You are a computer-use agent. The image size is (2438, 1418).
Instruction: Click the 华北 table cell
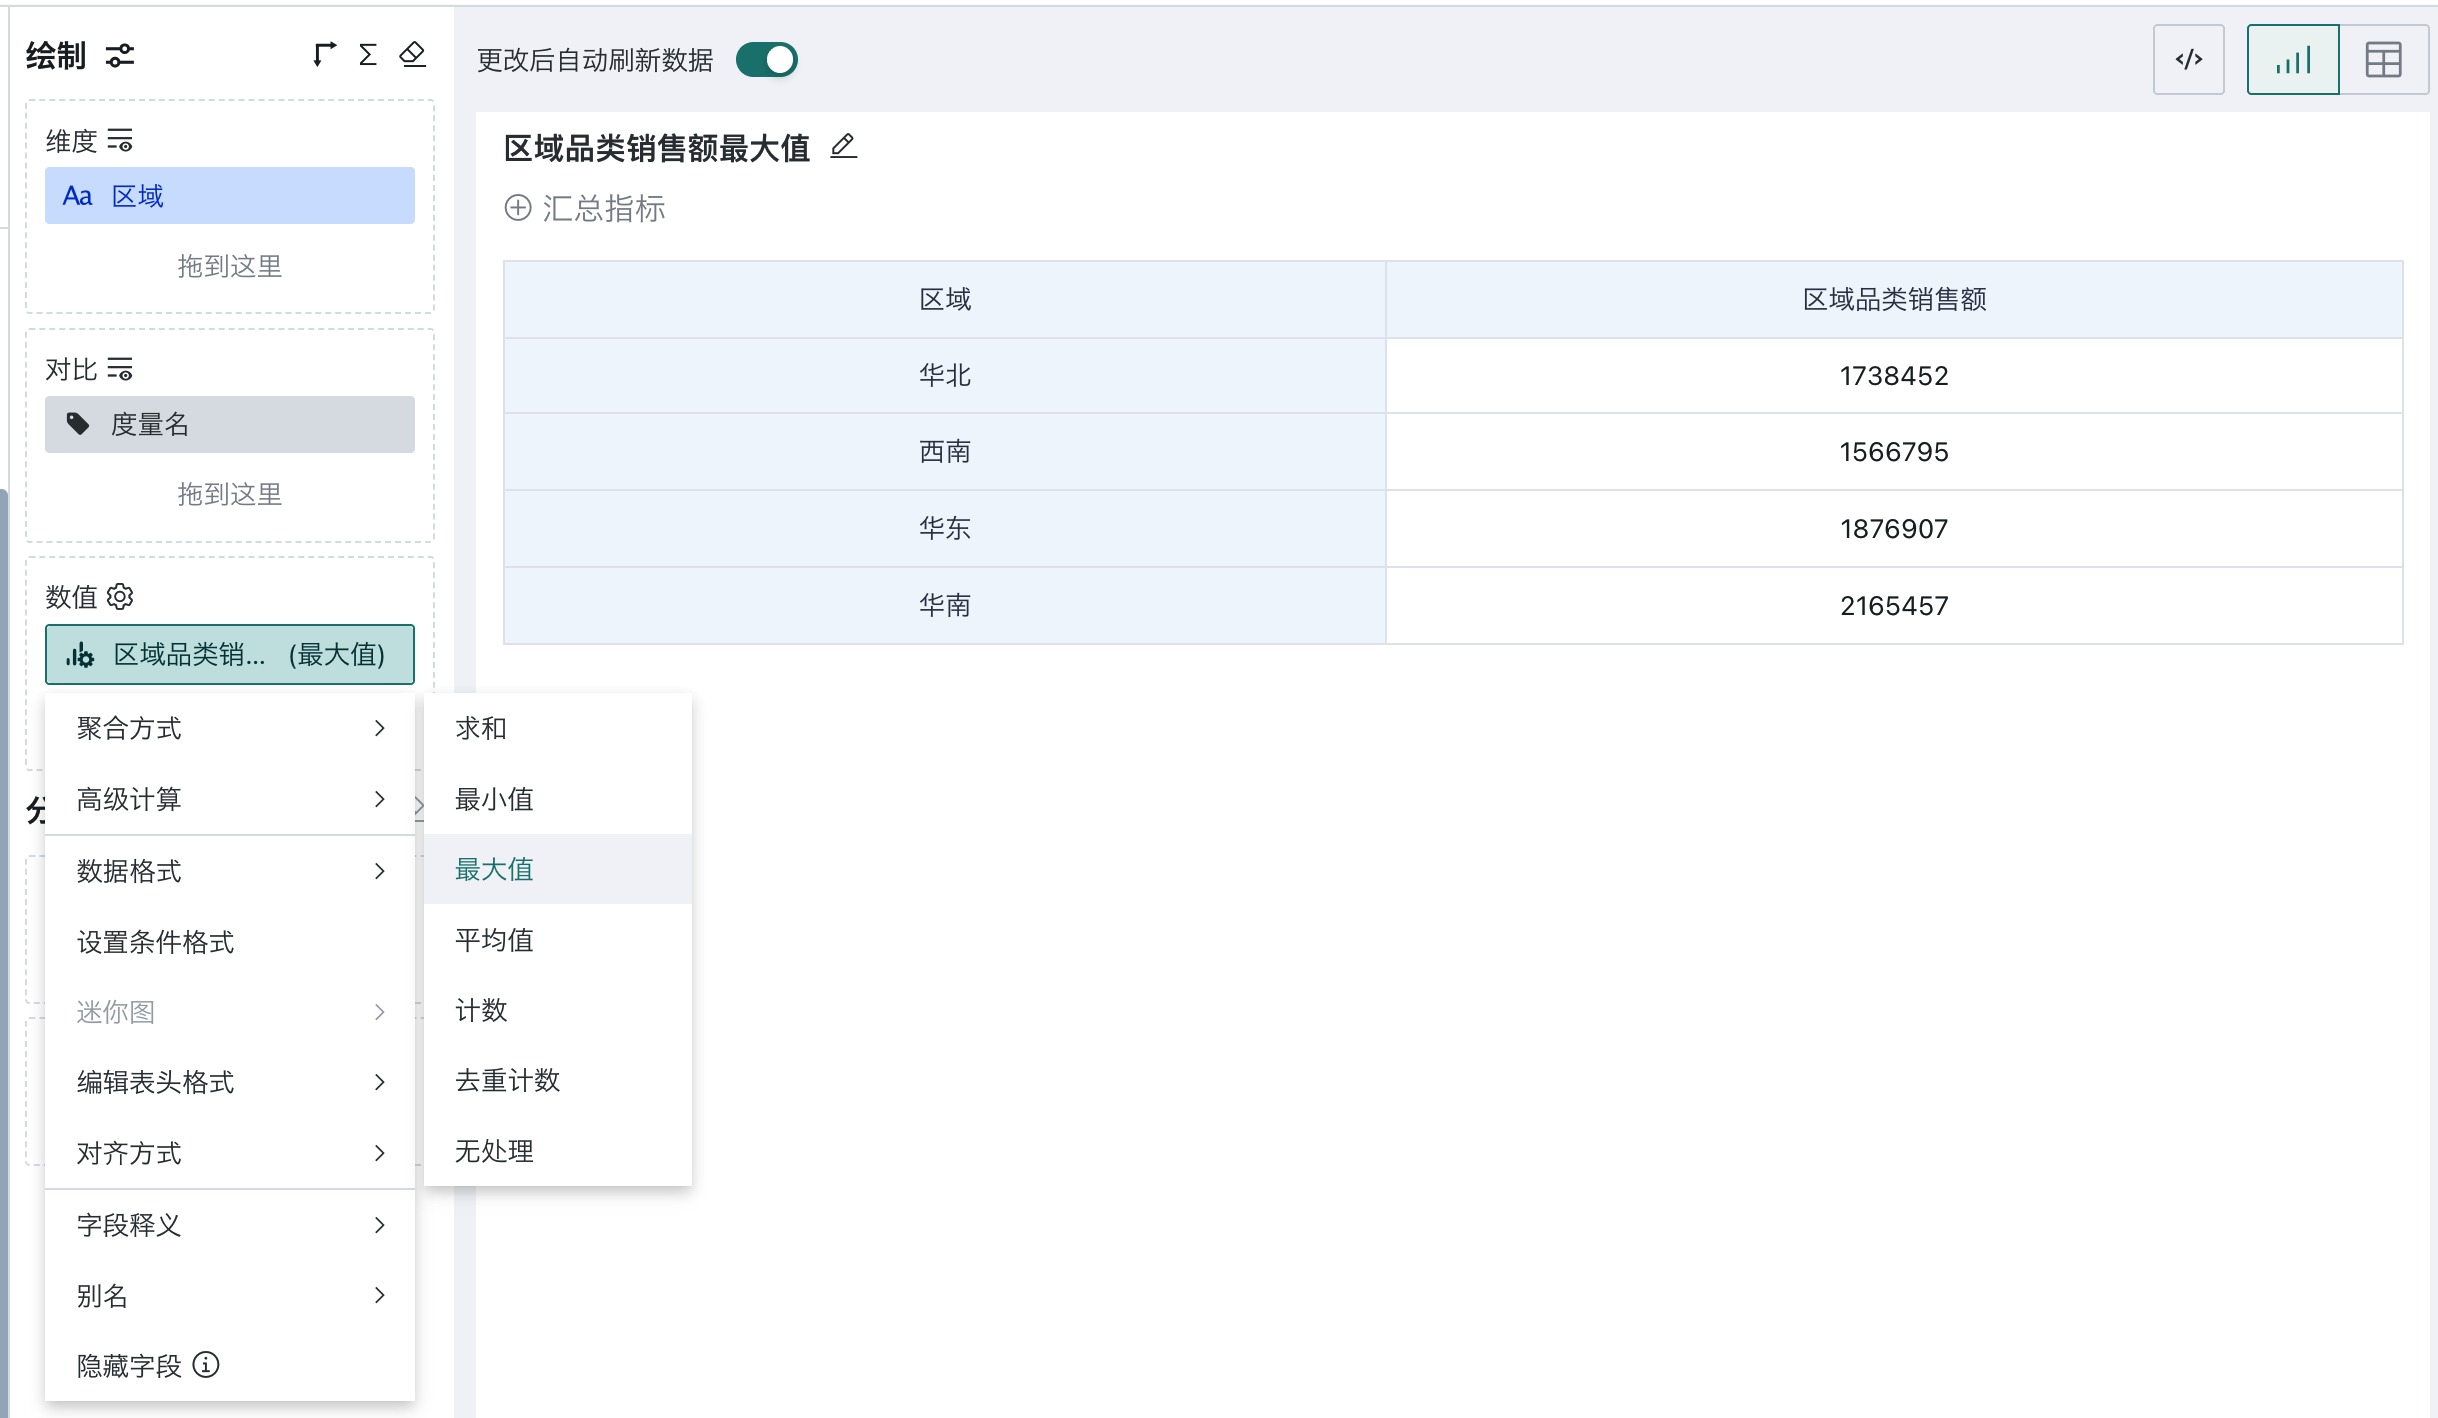[x=945, y=375]
